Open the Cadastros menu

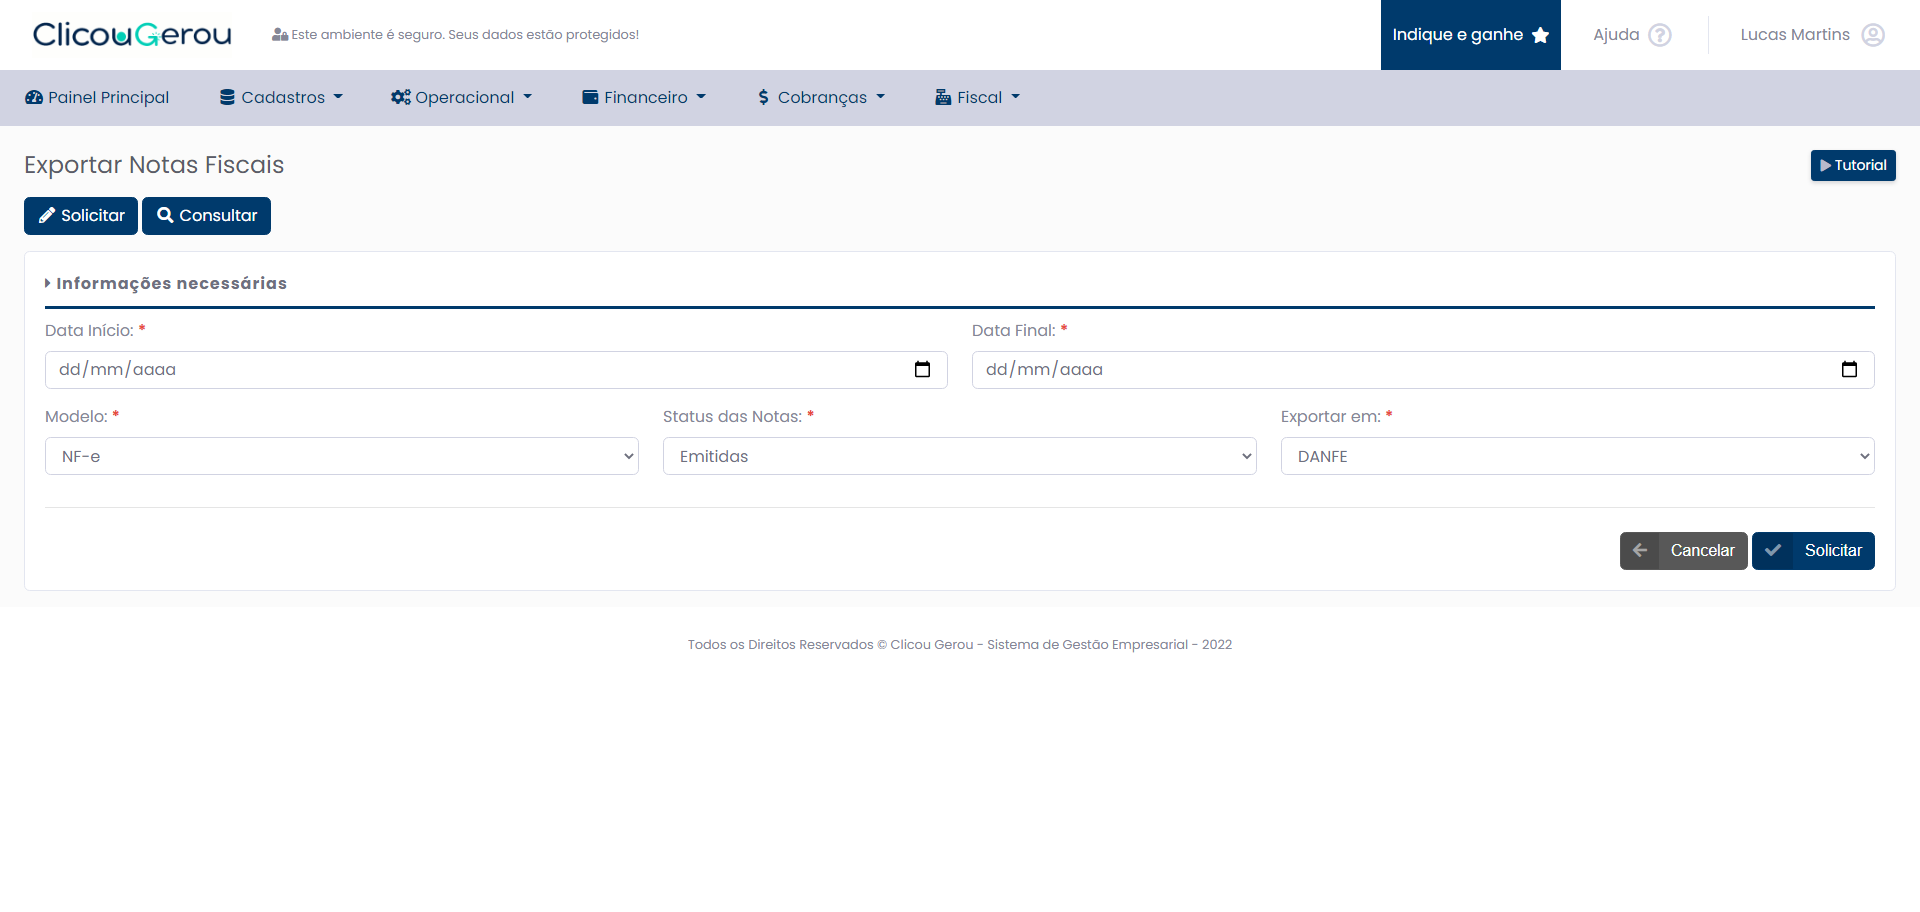281,98
